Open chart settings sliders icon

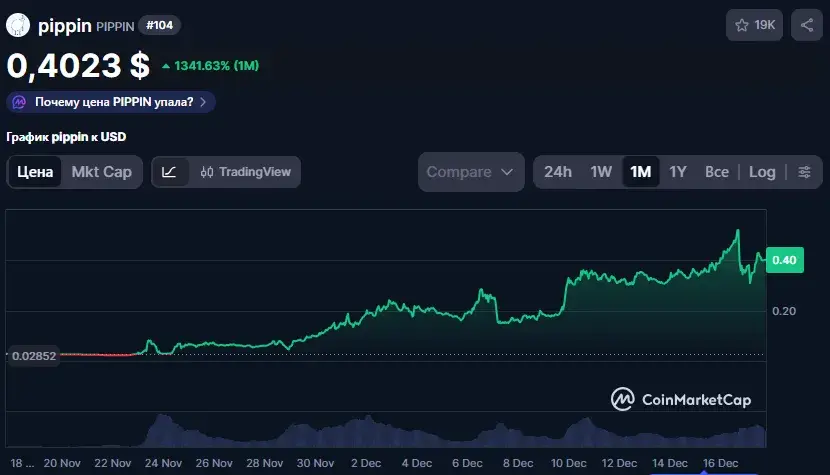point(804,172)
